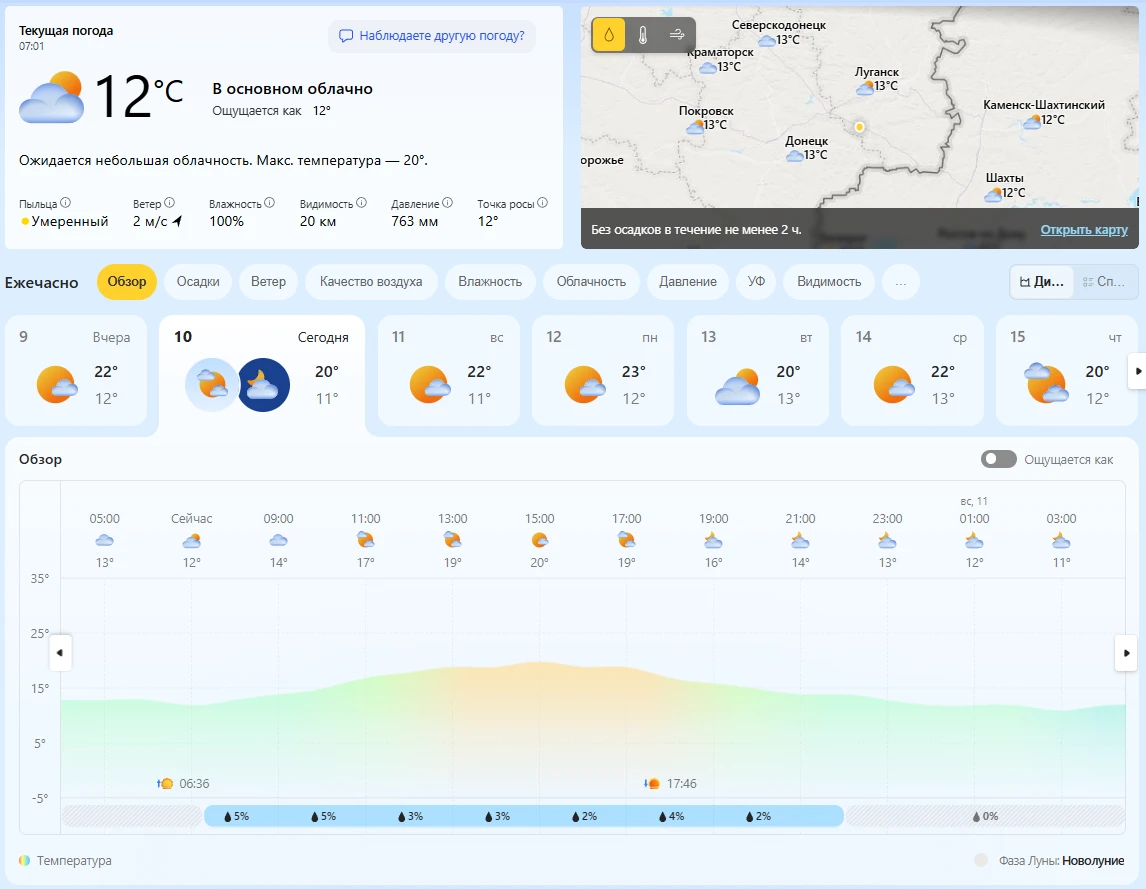This screenshot has height=889, width=1146.
Task: Select the Обзор tab
Action: coord(126,282)
